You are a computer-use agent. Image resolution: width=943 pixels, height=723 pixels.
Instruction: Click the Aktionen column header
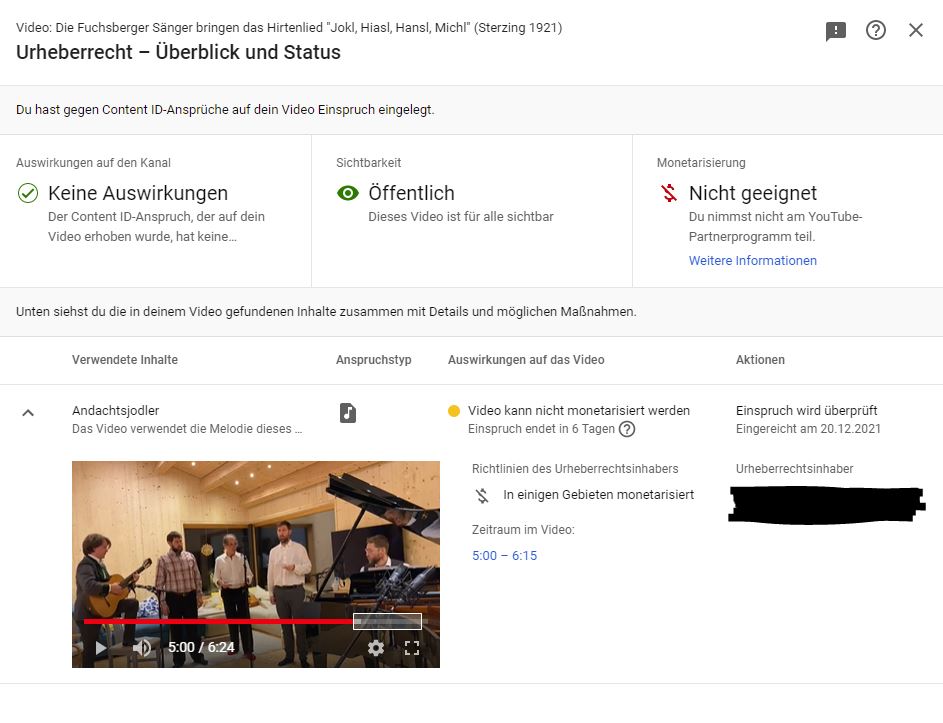tap(760, 360)
